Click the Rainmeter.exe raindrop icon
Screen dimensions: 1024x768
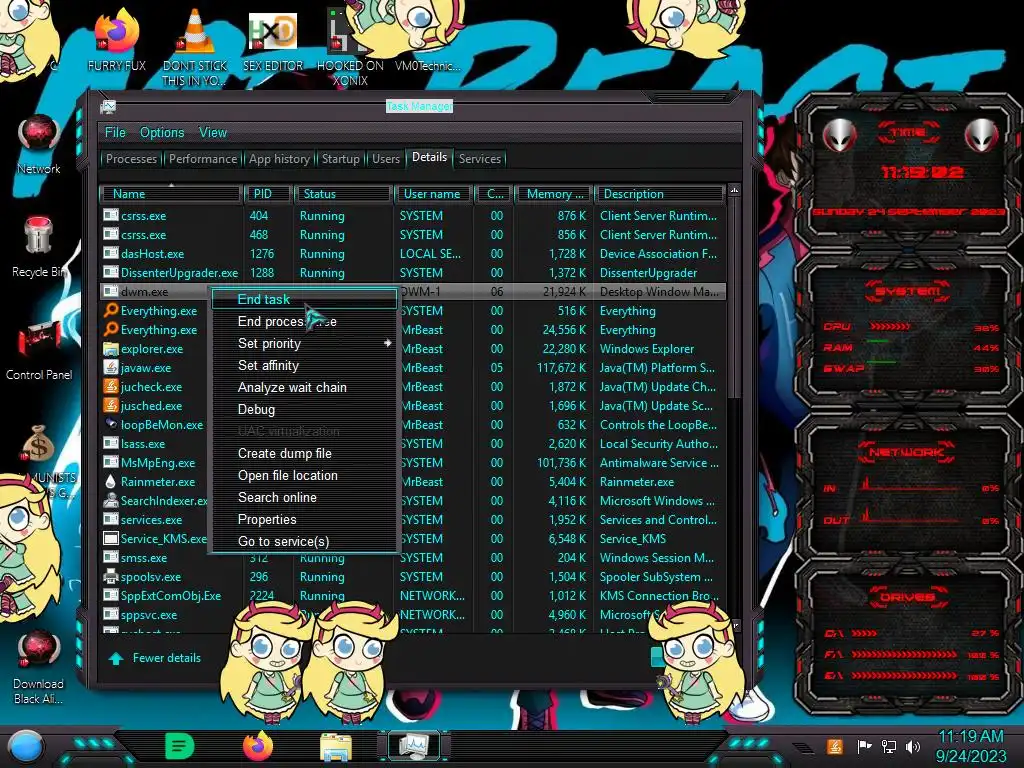click(111, 481)
